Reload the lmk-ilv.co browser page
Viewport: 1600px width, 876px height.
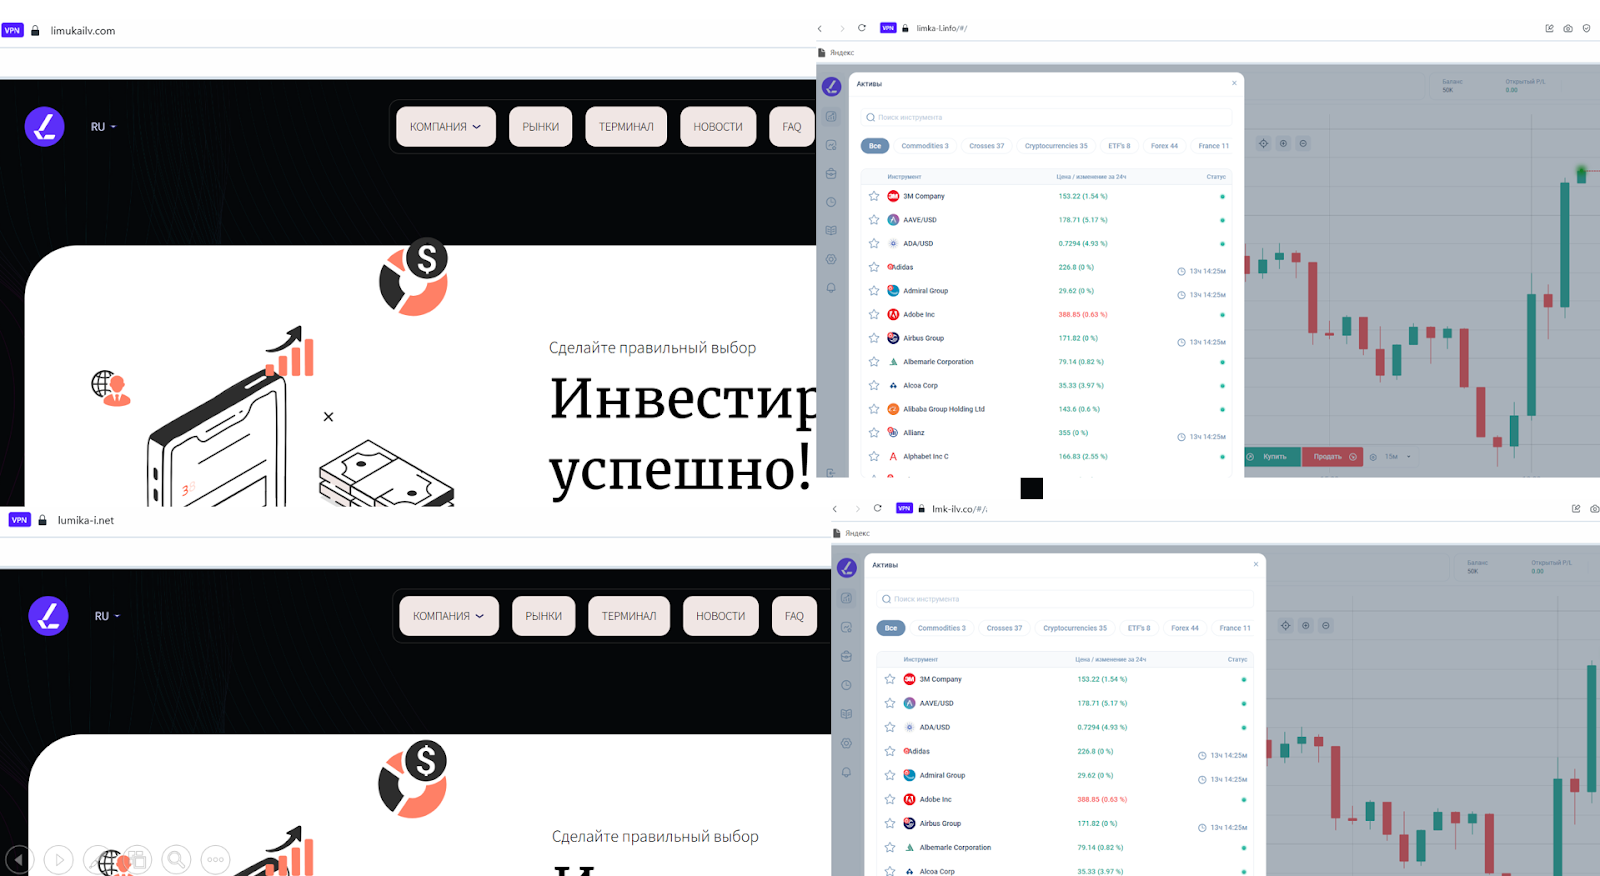(878, 508)
